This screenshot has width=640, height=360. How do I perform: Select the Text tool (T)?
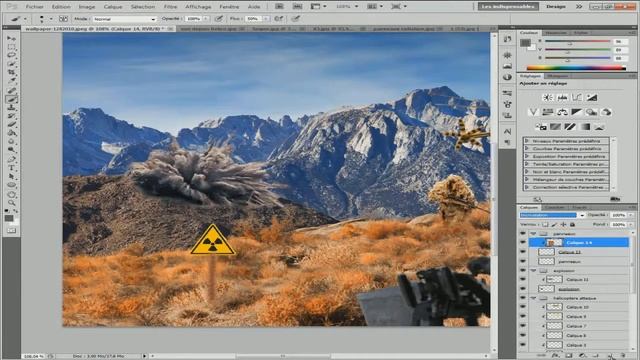(11, 167)
